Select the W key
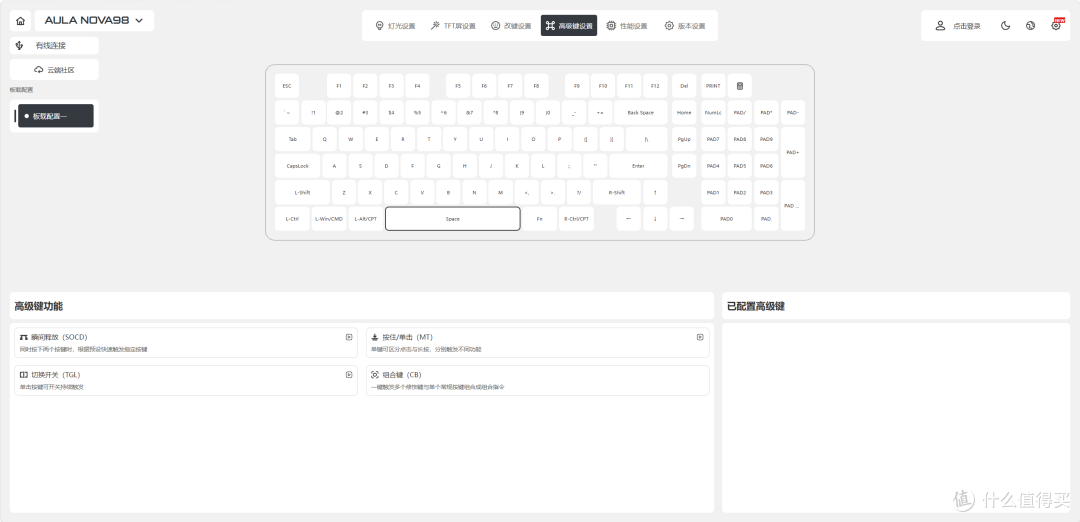 coord(351,139)
